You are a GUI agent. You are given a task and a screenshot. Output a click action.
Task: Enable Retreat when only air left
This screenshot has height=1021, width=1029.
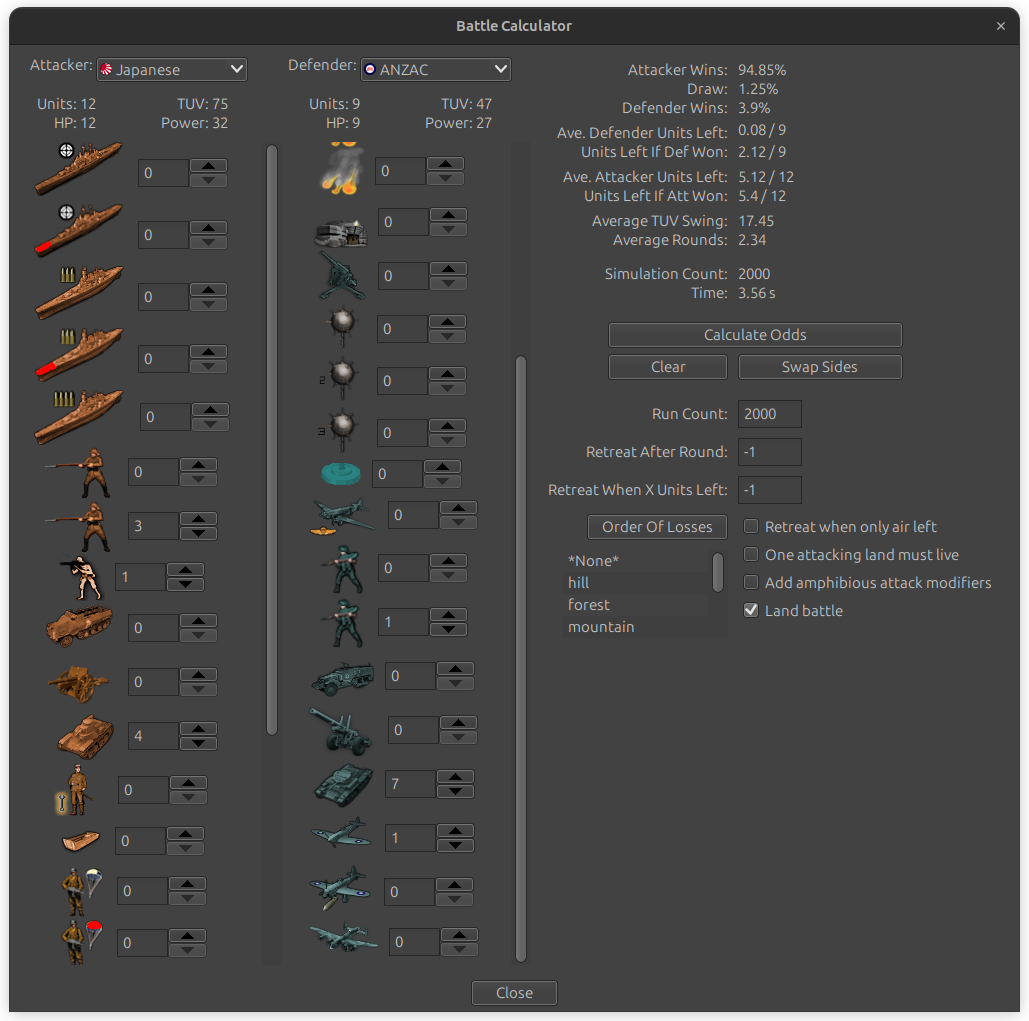(751, 526)
